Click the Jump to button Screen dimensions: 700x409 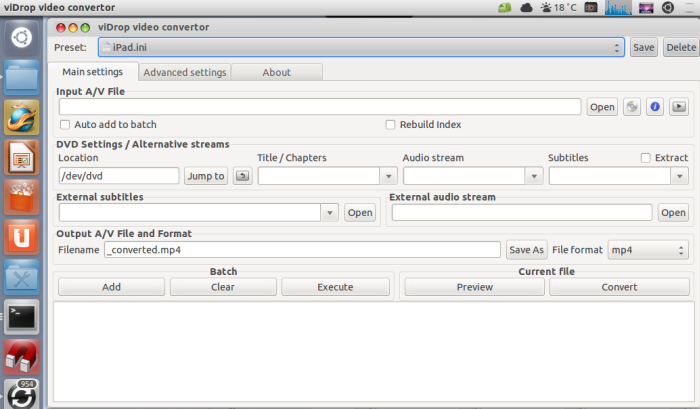click(206, 176)
